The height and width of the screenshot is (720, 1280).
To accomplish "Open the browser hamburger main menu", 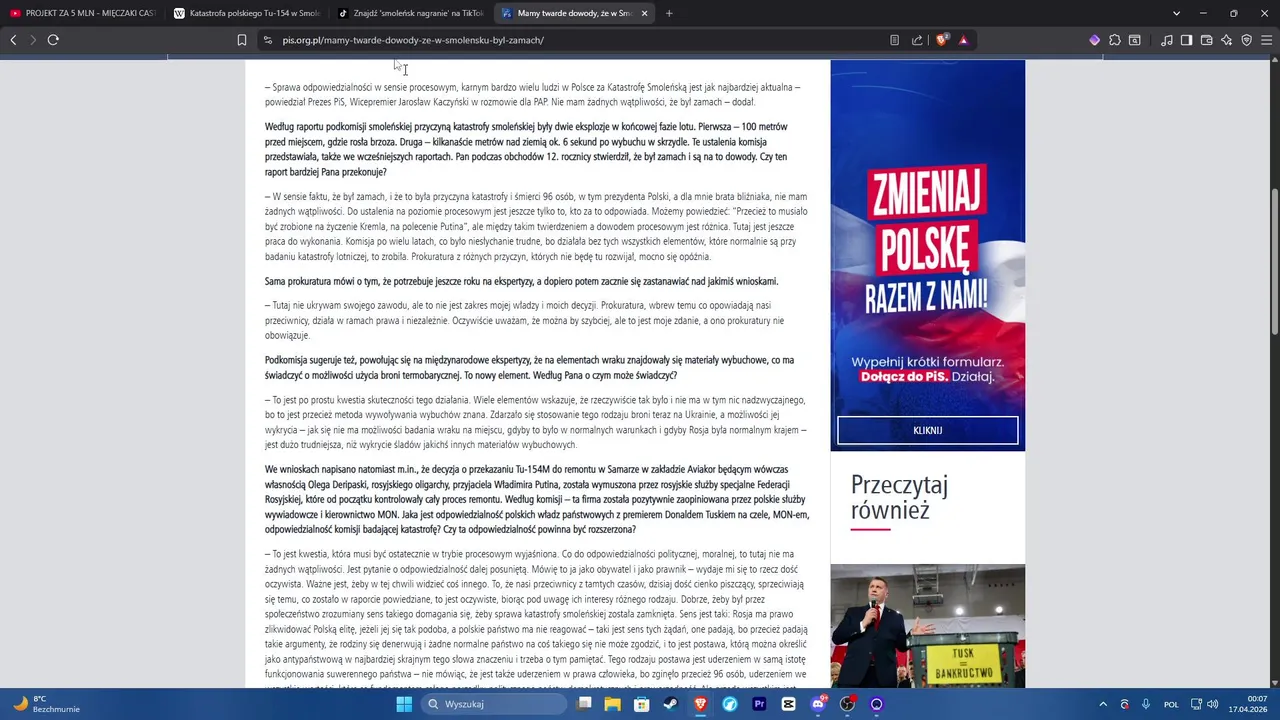I will [1267, 40].
